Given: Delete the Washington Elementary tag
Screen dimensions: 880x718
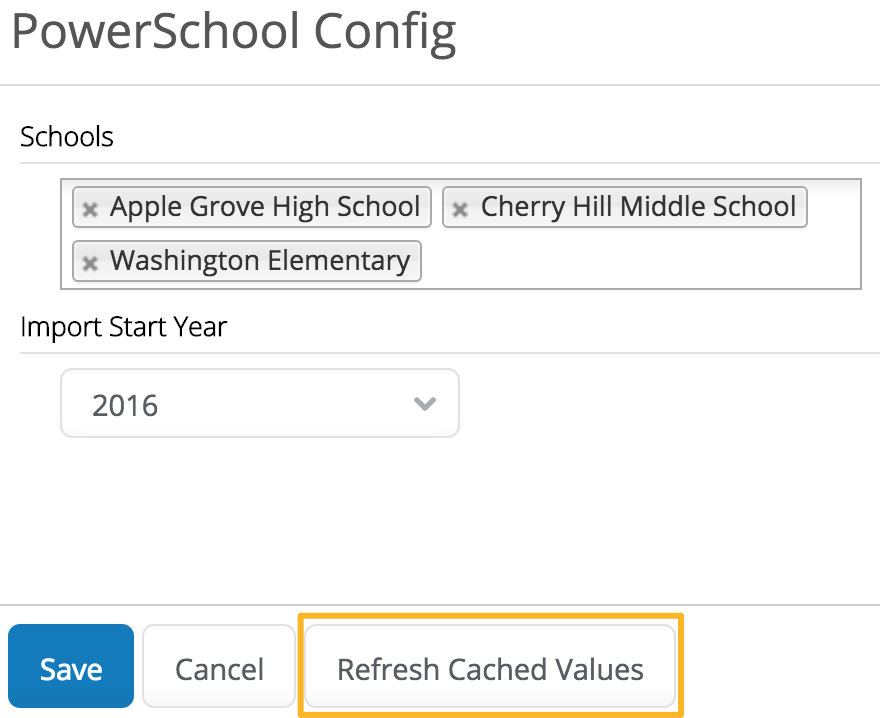Looking at the screenshot, I should (90, 263).
